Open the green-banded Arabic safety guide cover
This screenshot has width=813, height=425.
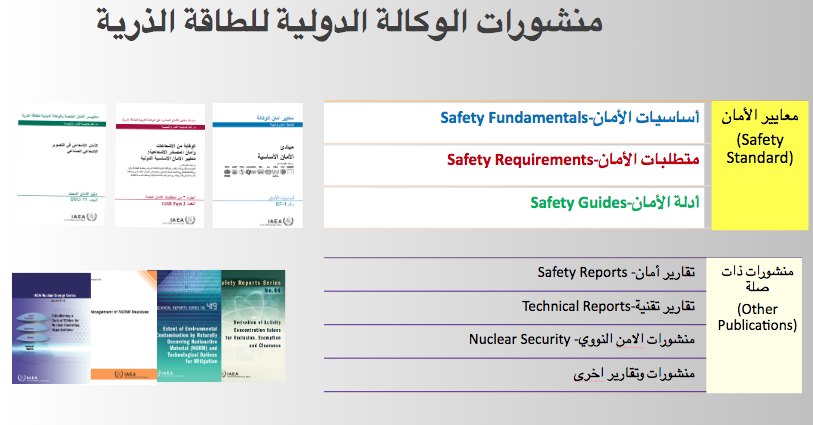pyautogui.click(x=61, y=164)
